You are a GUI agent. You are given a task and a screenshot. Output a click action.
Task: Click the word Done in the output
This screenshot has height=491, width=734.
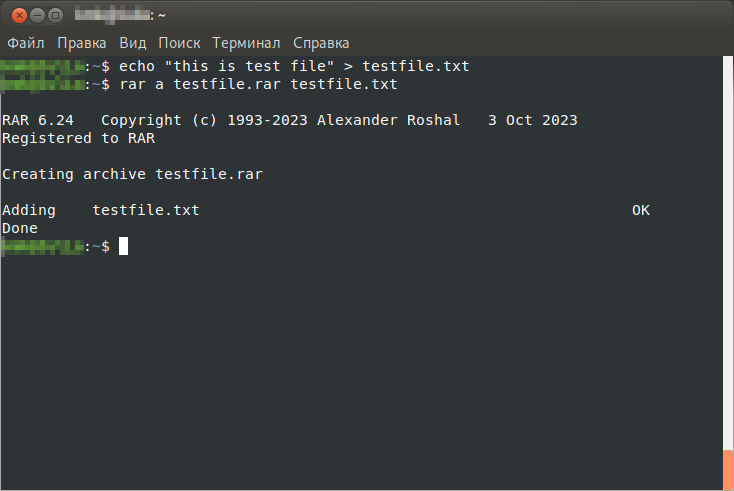(20, 228)
